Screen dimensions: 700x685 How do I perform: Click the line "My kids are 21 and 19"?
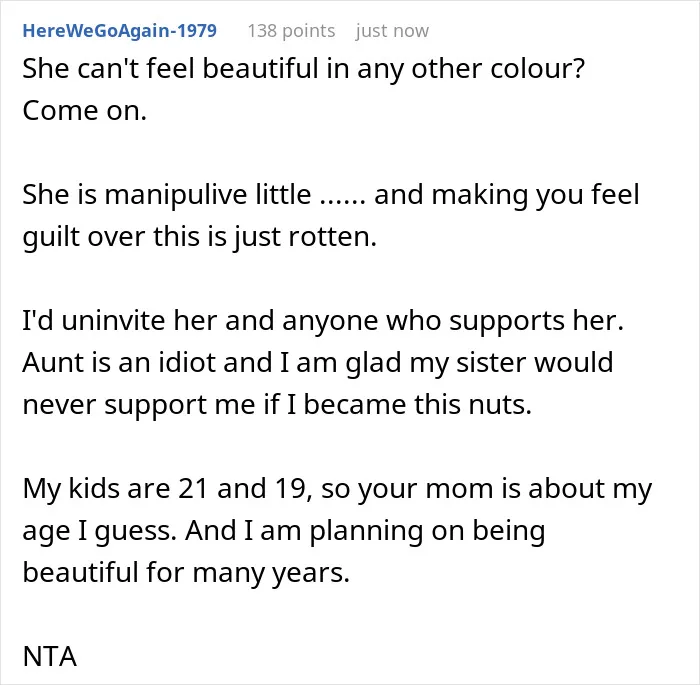tap(337, 489)
